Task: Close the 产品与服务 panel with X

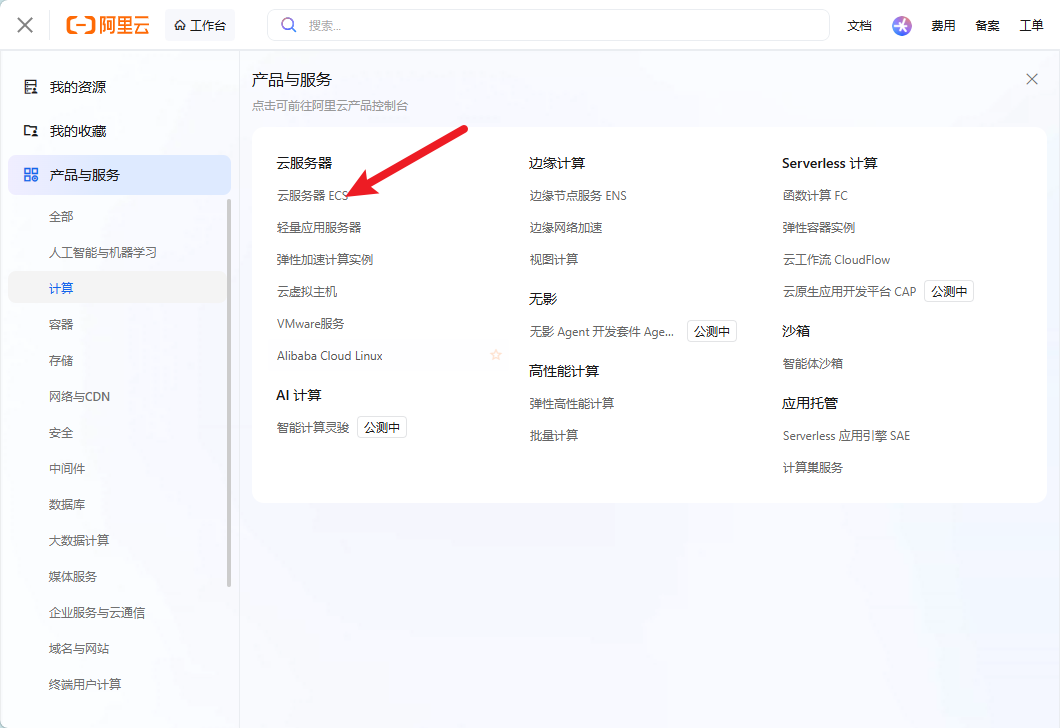Action: 1032,79
